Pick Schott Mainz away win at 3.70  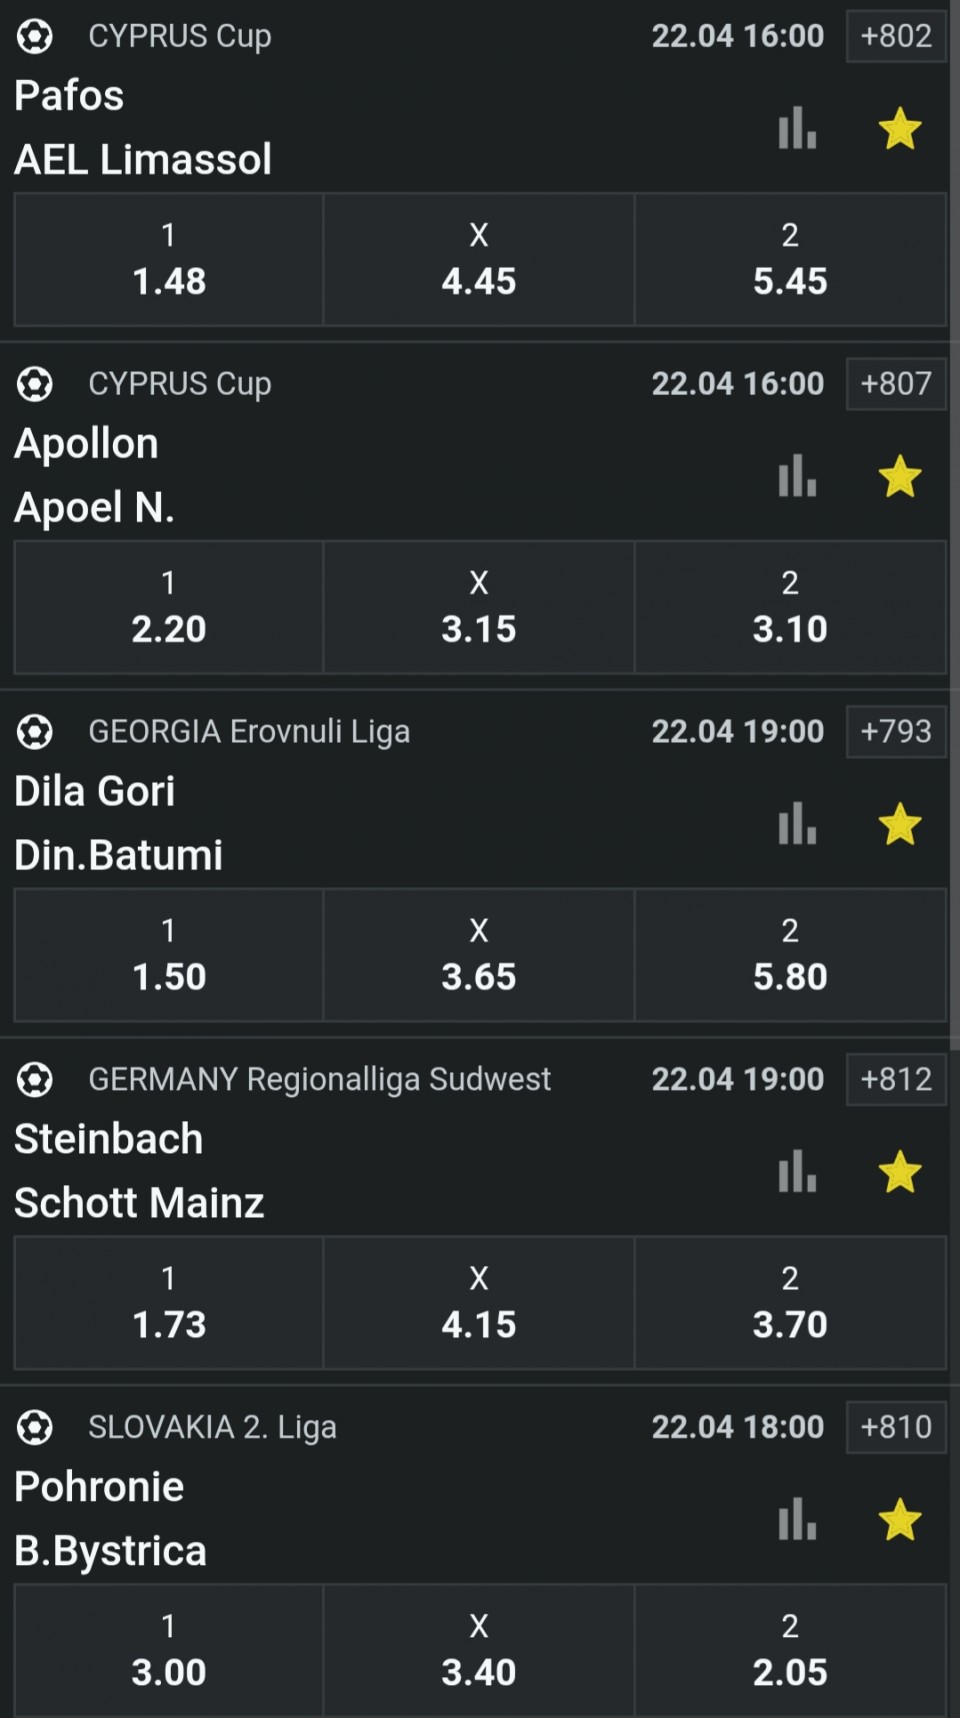pyautogui.click(x=790, y=1304)
